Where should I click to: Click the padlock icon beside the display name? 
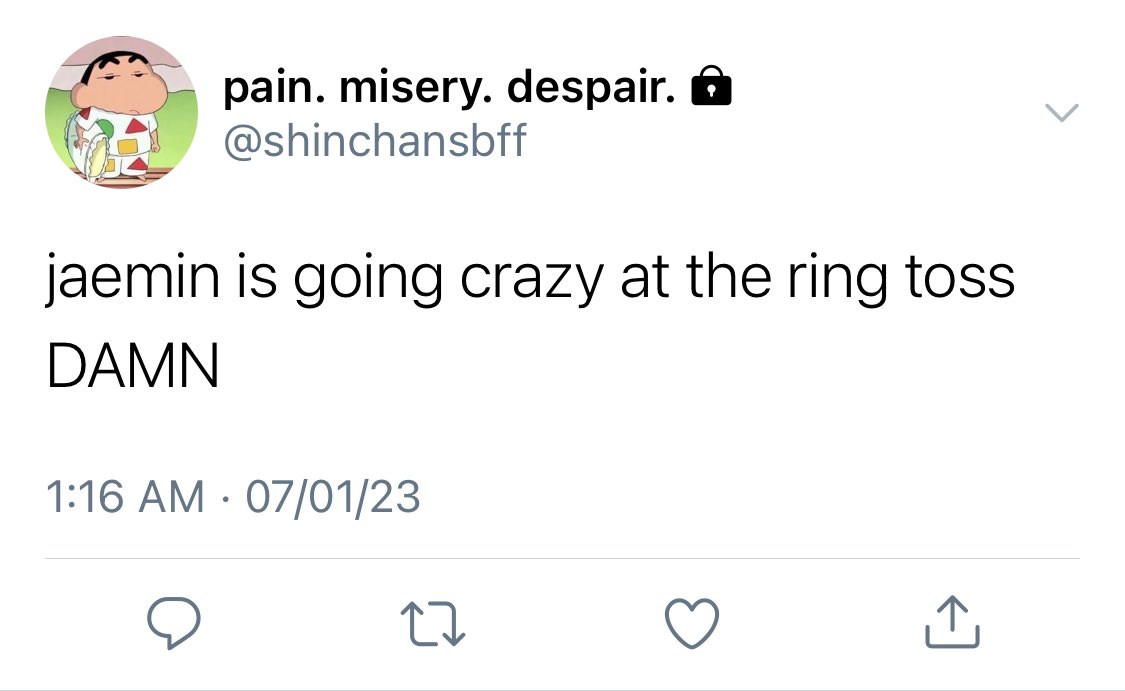click(x=711, y=86)
